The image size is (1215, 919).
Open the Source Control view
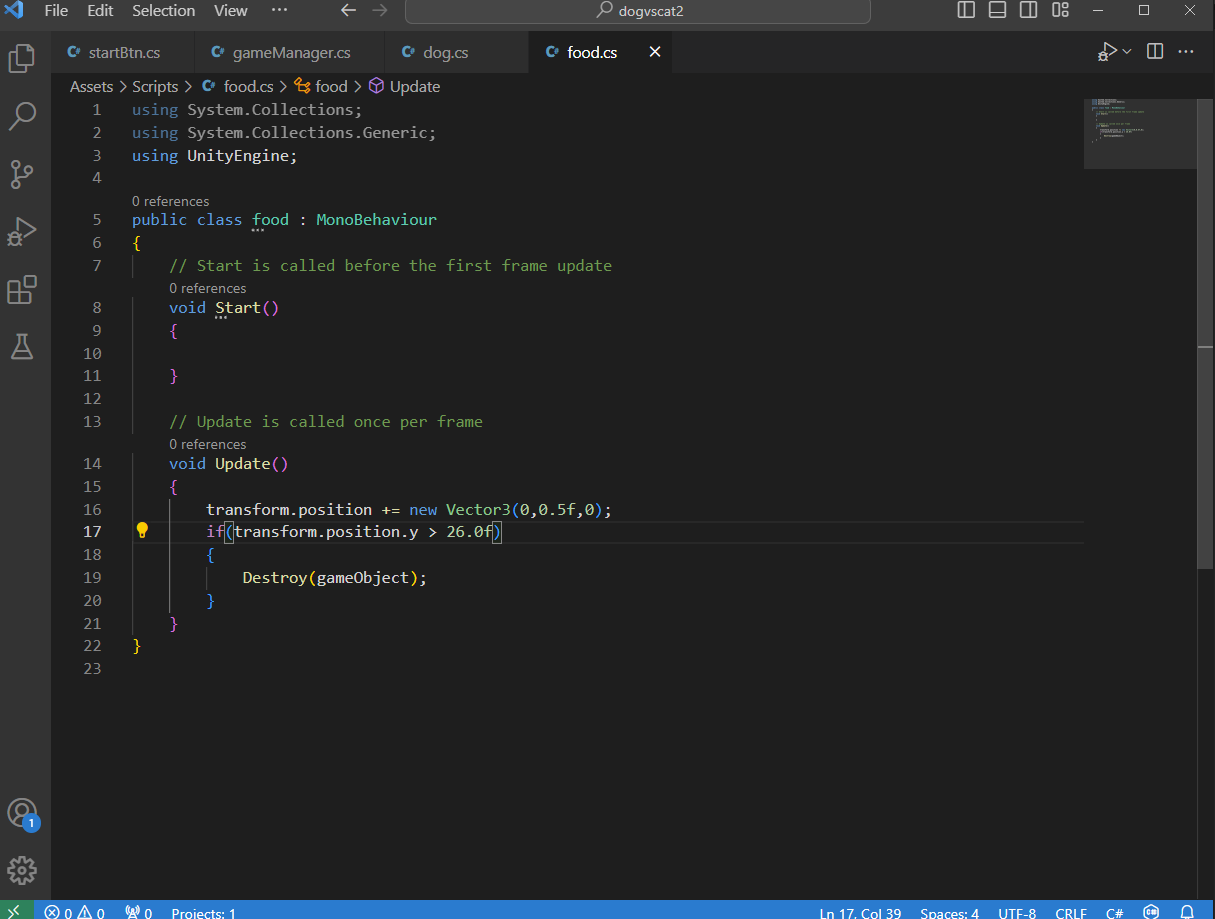22,174
